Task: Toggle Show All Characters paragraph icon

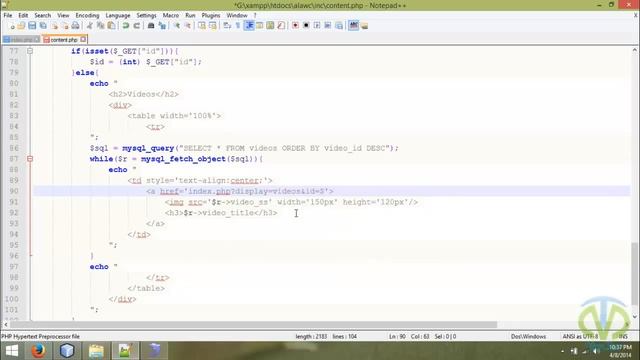Action: coord(238,26)
